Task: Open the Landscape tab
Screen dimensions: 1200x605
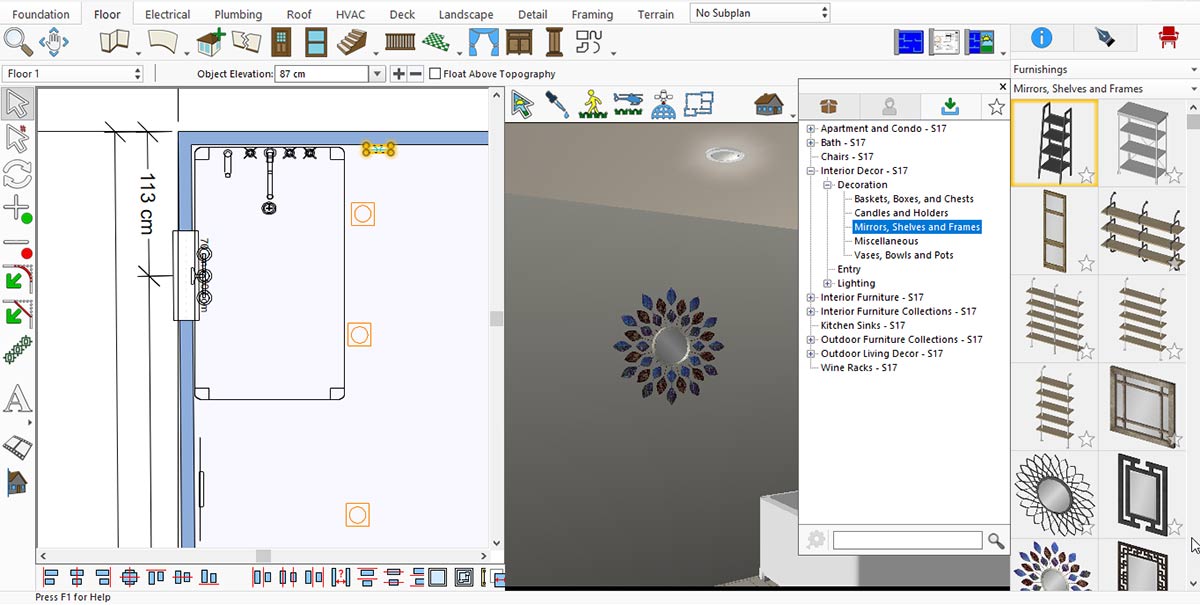Action: [466, 14]
